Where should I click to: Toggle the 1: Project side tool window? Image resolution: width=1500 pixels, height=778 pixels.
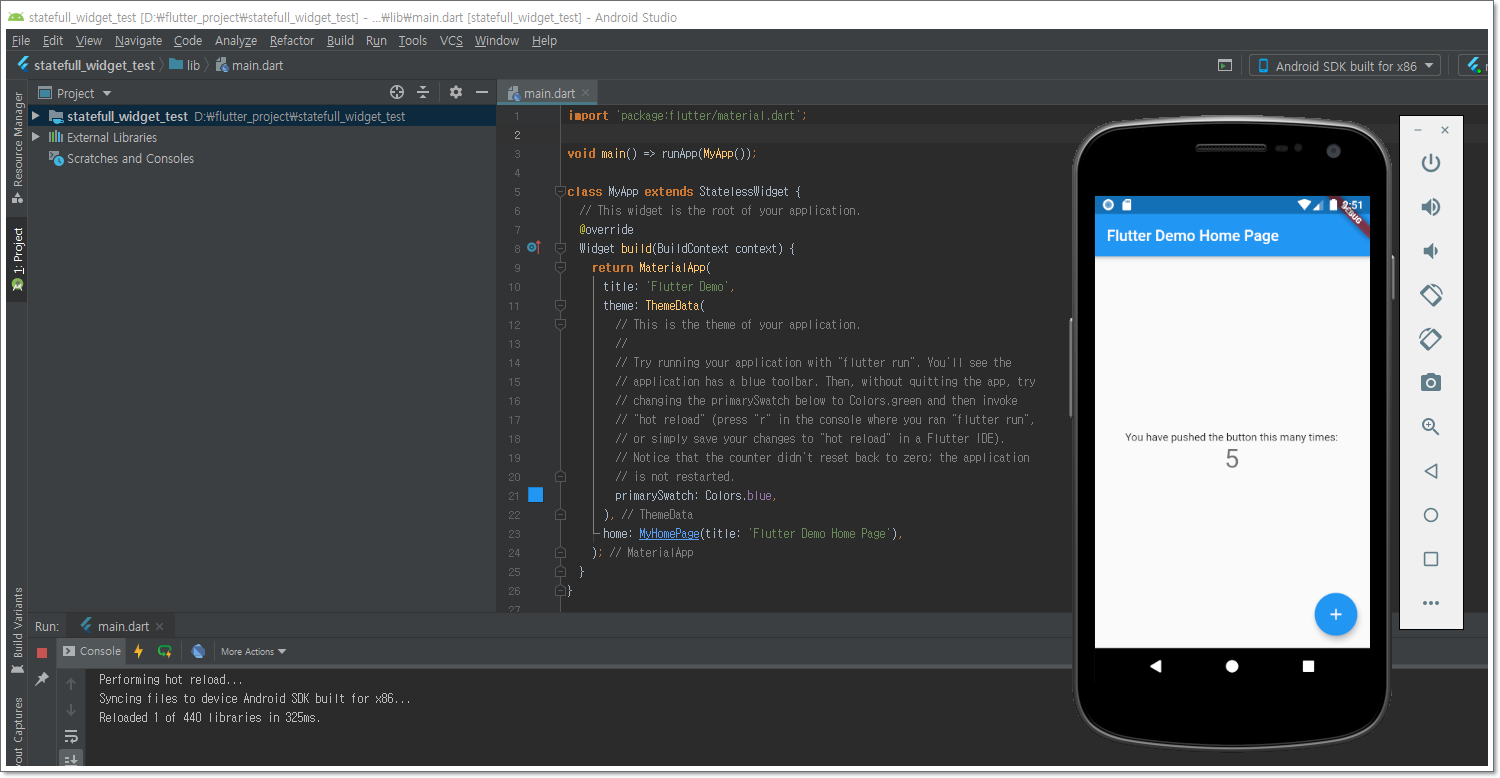pos(17,258)
